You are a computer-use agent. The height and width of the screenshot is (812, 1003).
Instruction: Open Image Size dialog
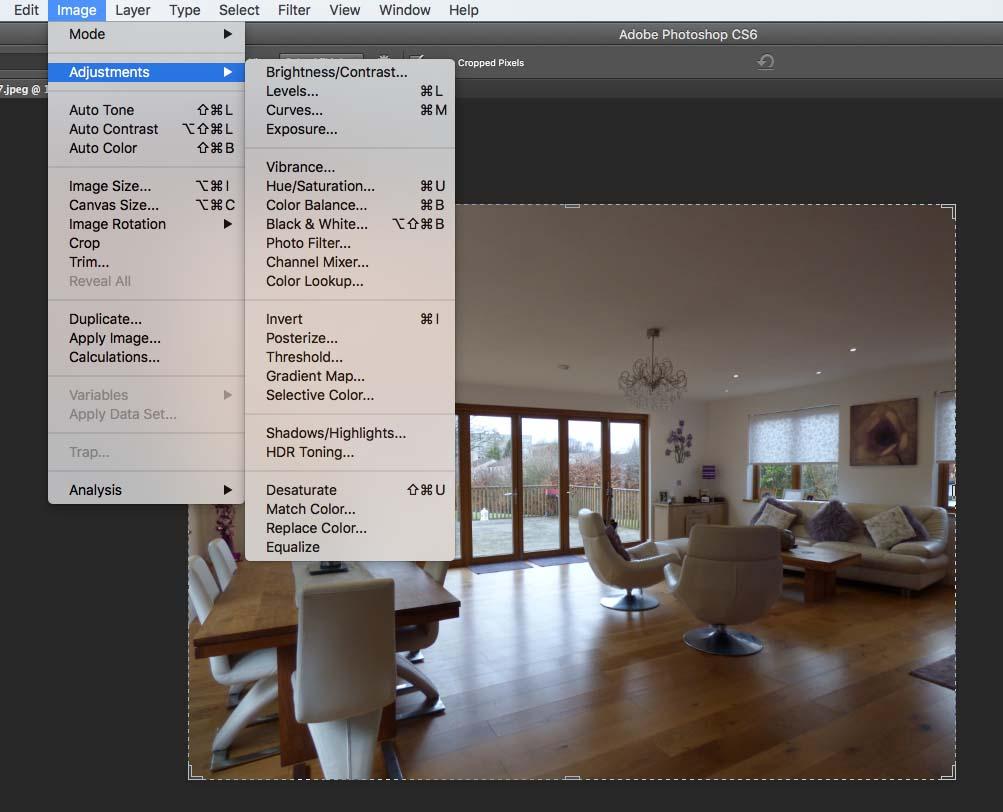(x=146, y=186)
